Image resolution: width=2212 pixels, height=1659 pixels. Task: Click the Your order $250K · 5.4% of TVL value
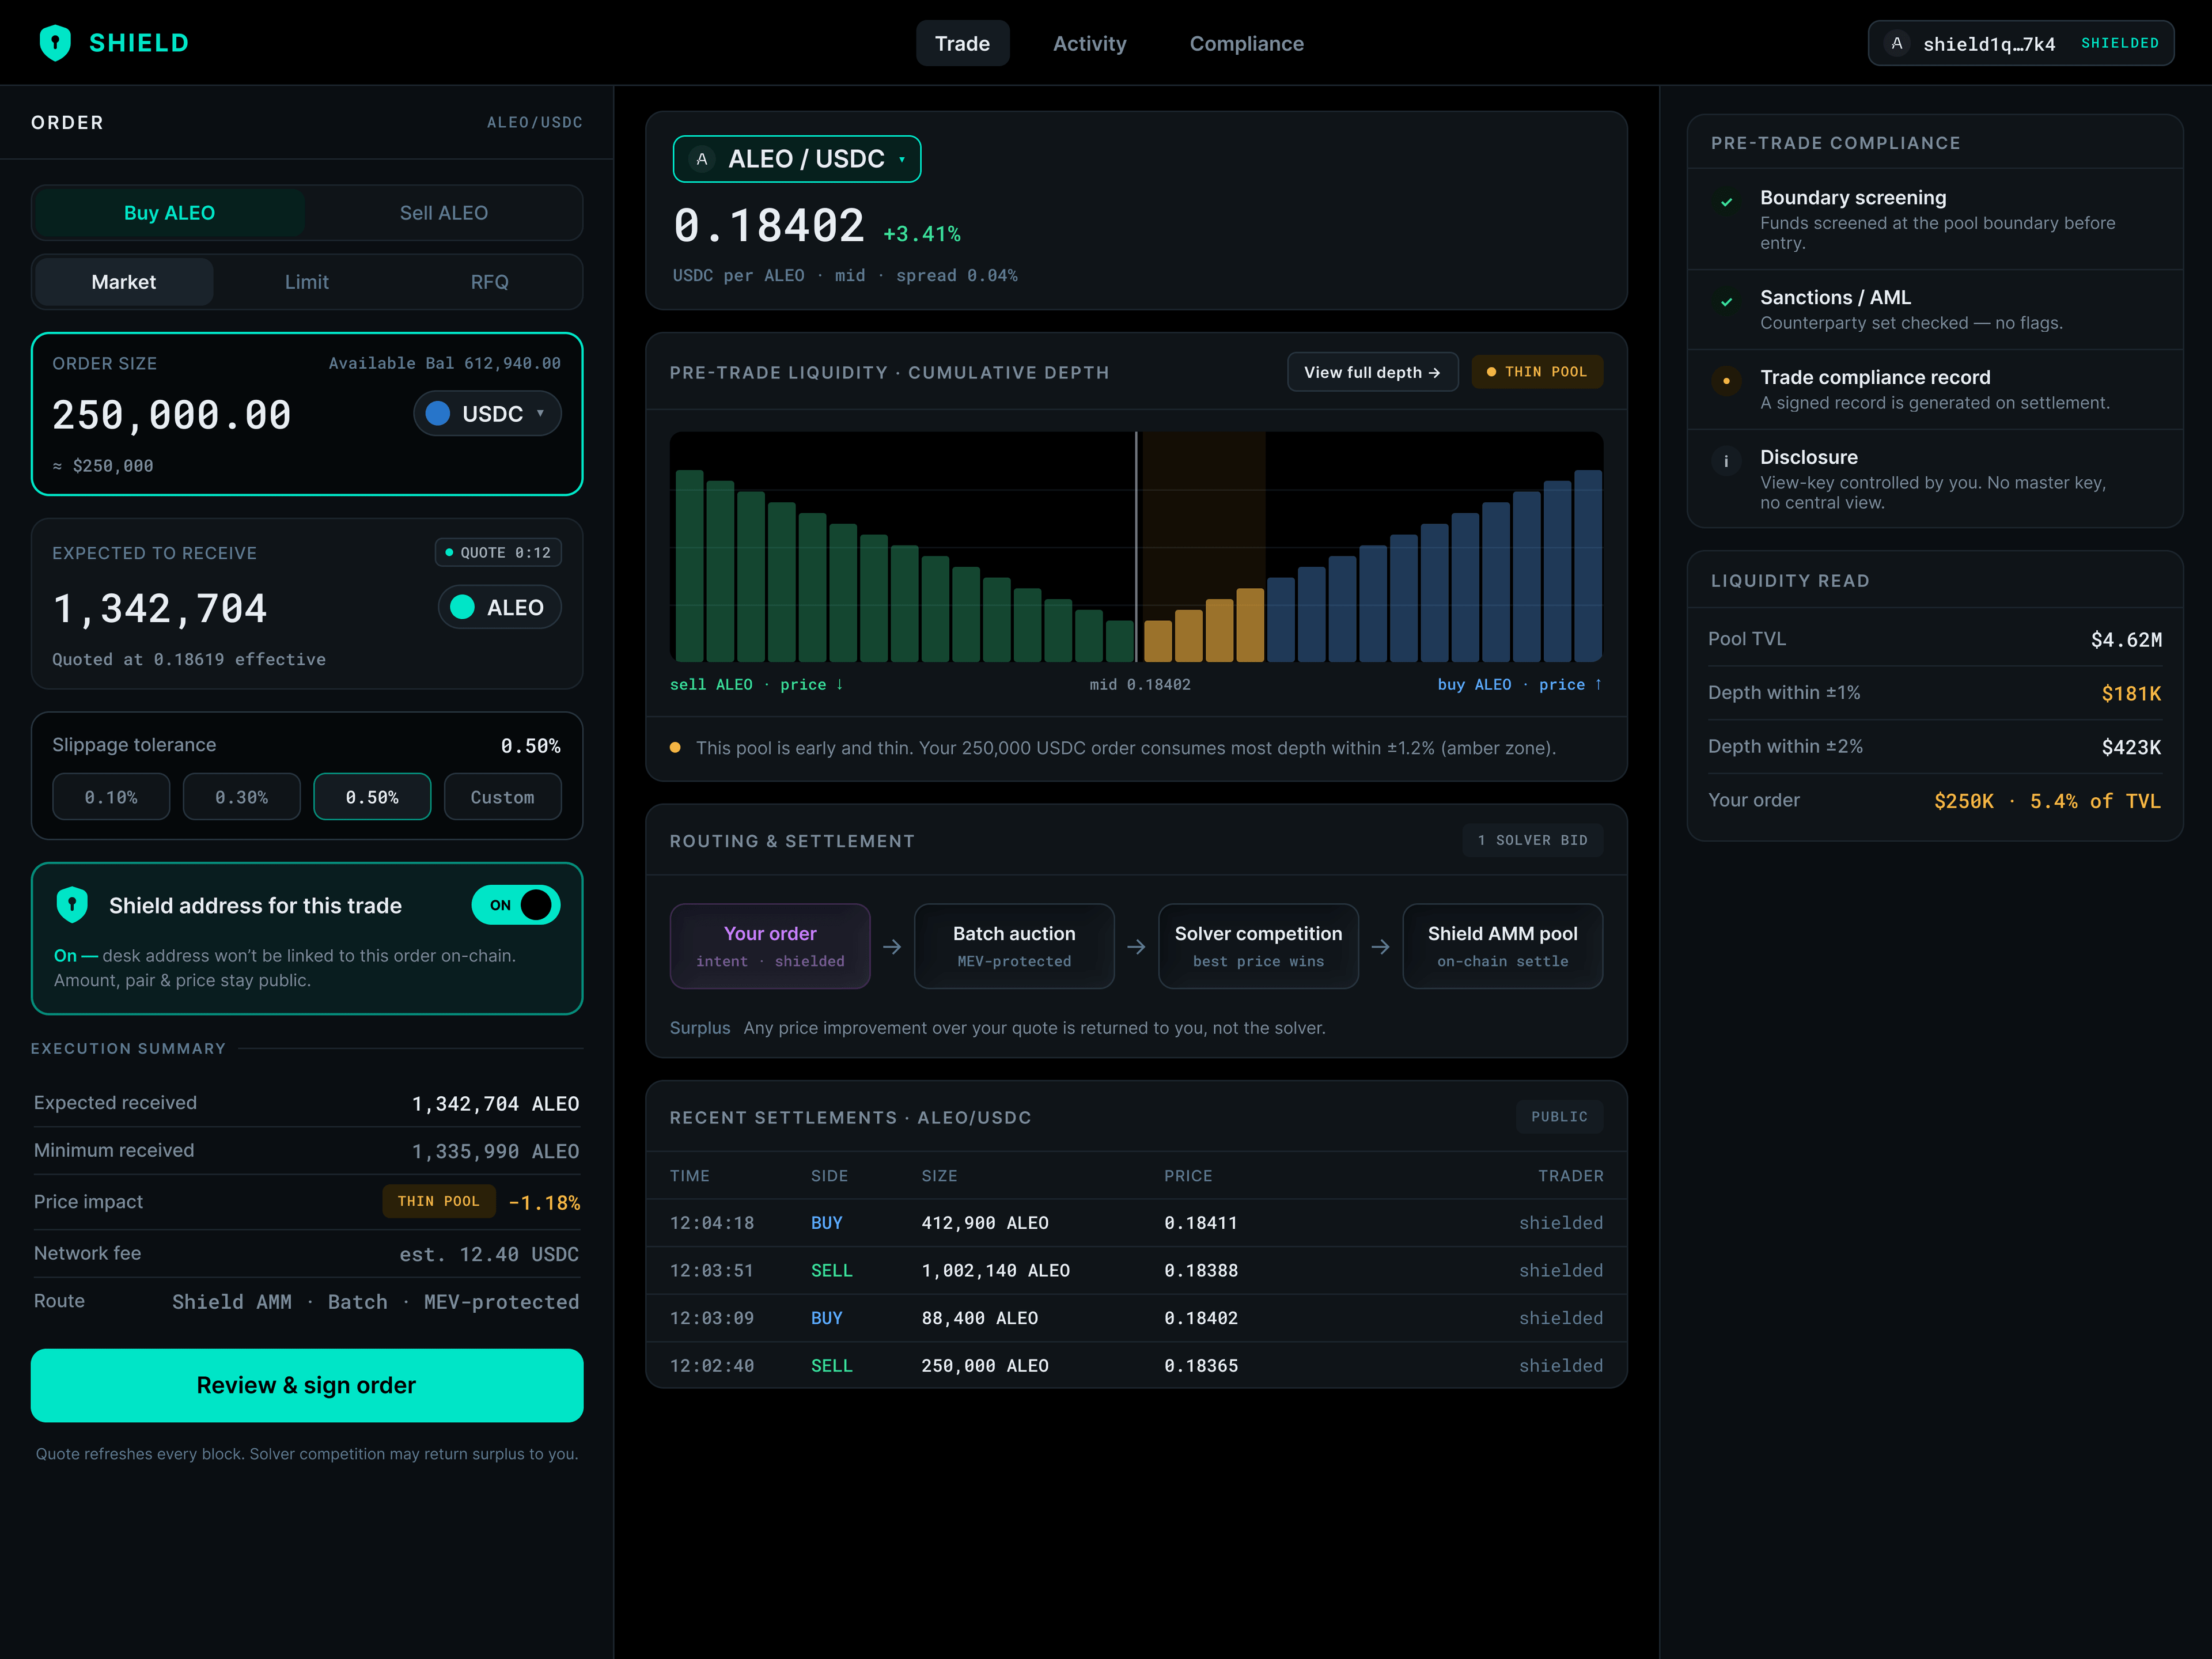point(2047,801)
